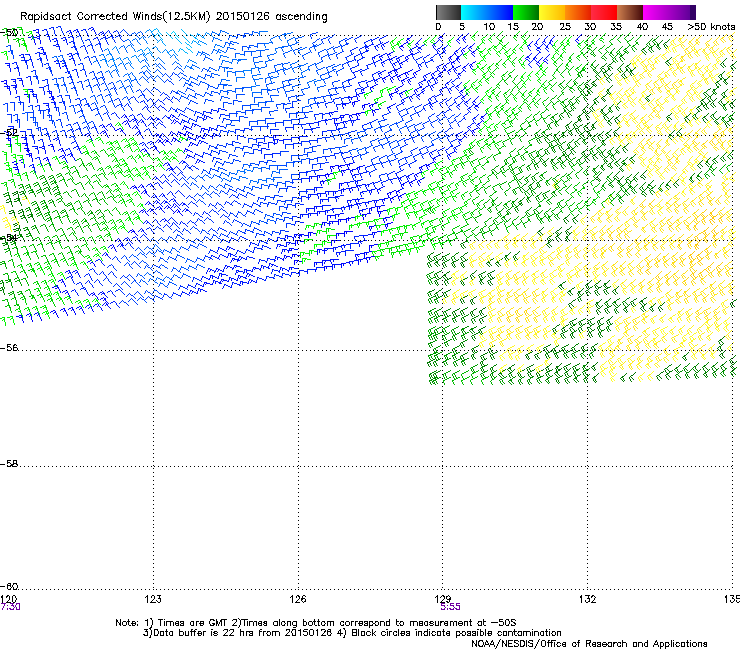Click the brown 35-40 knots legend swatch
Viewport: 740px width, 650px height.
pyautogui.click(x=630, y=12)
